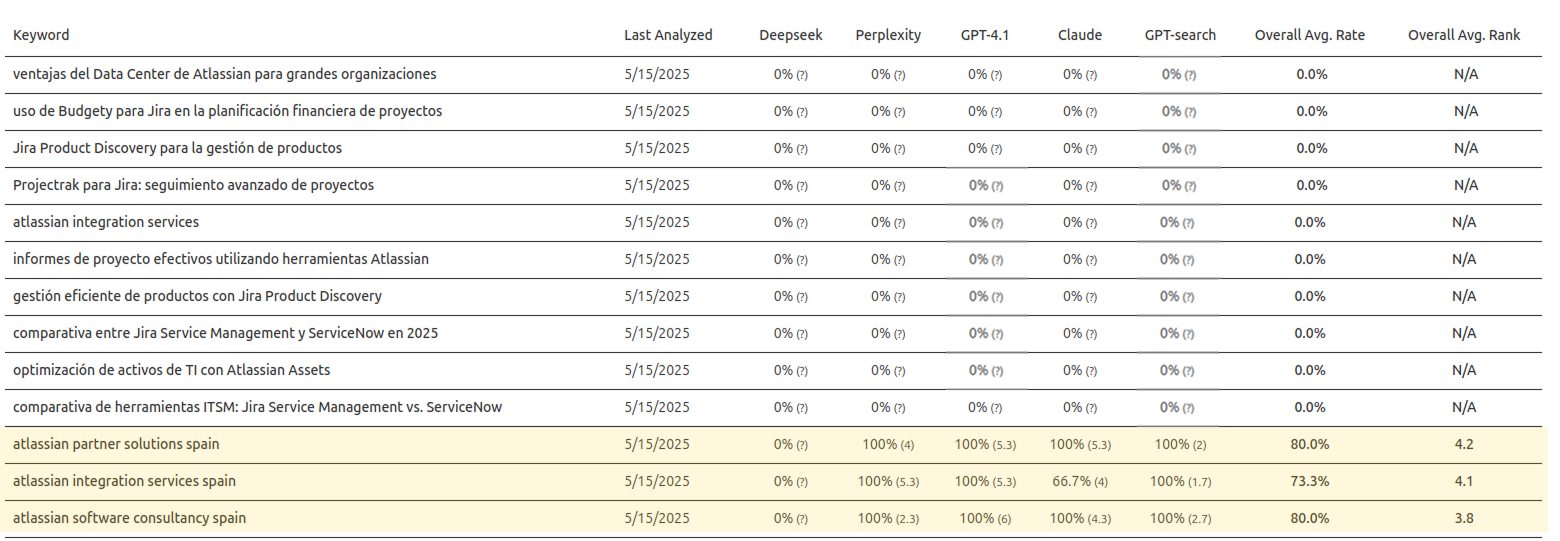Screen dimensions: 1560x541
Task: Click Deepseek (?) icon in 'Jira Product Discovery para la gestión' row
Action: point(802,149)
